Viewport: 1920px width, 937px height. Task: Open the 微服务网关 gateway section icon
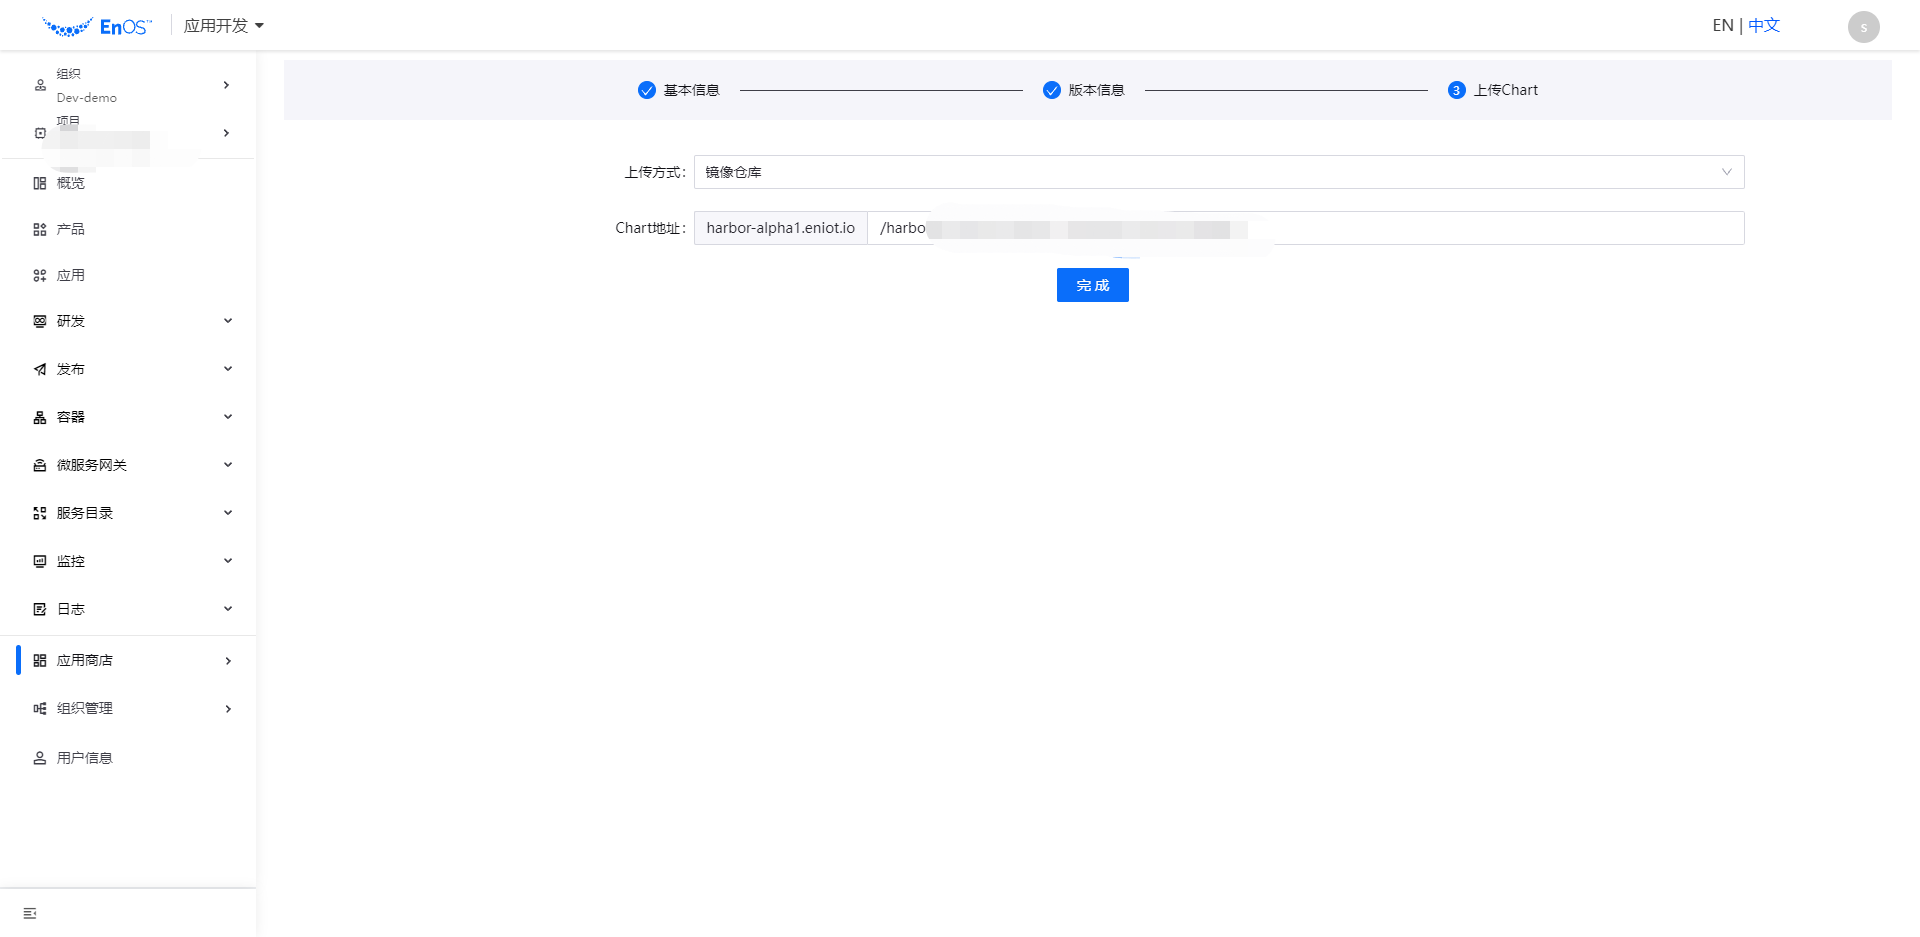39,465
